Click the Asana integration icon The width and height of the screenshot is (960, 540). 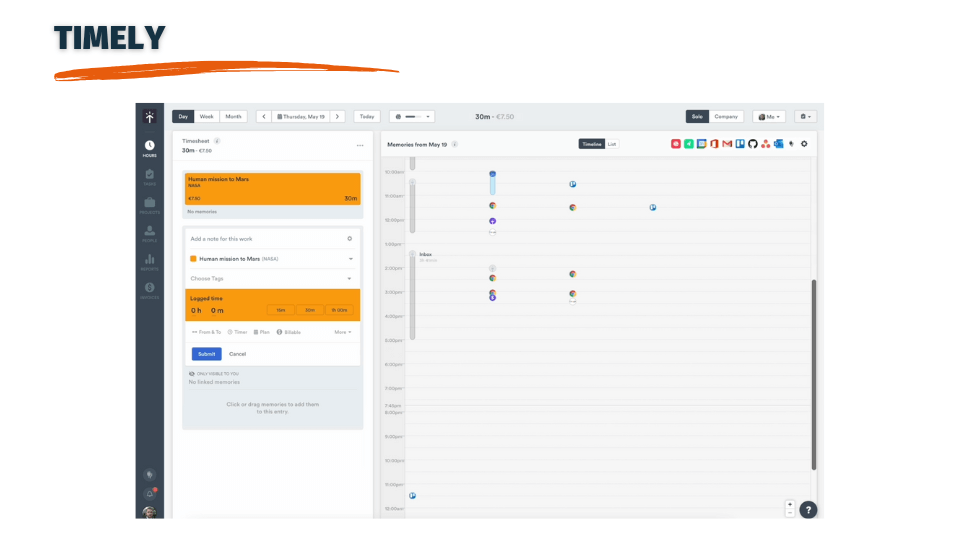point(765,144)
